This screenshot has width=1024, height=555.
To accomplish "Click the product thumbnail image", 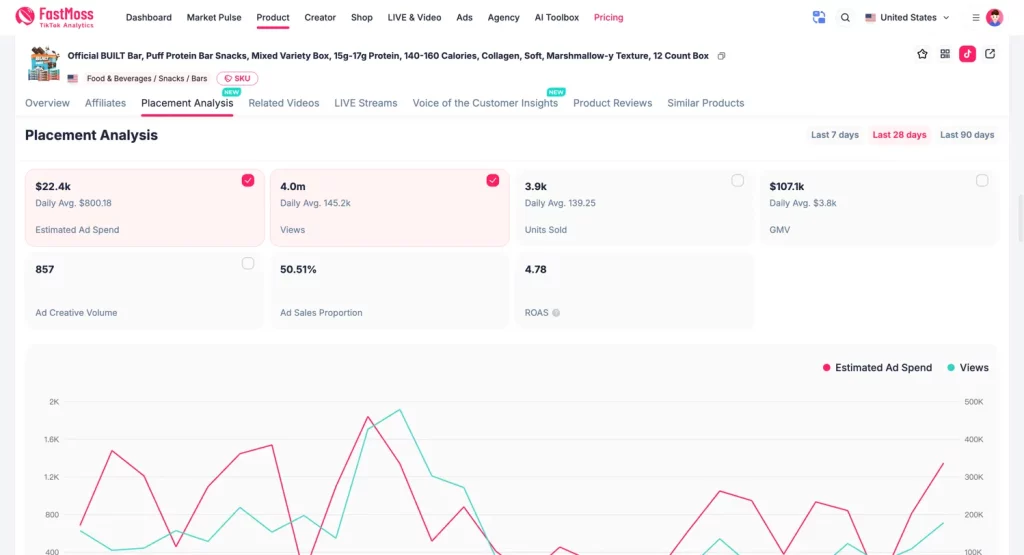I will 44,64.
